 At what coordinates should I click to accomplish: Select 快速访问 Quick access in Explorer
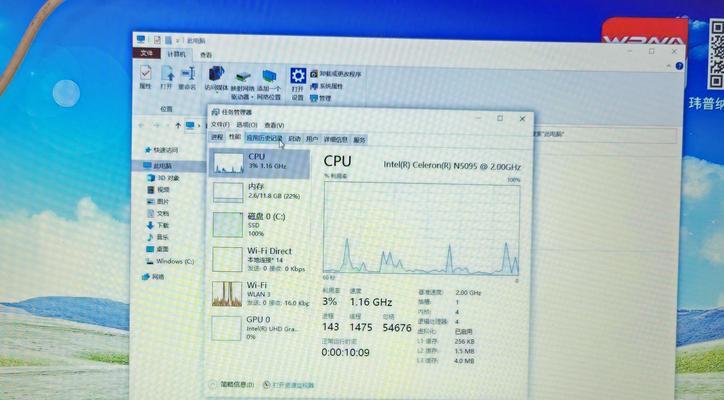pos(161,150)
